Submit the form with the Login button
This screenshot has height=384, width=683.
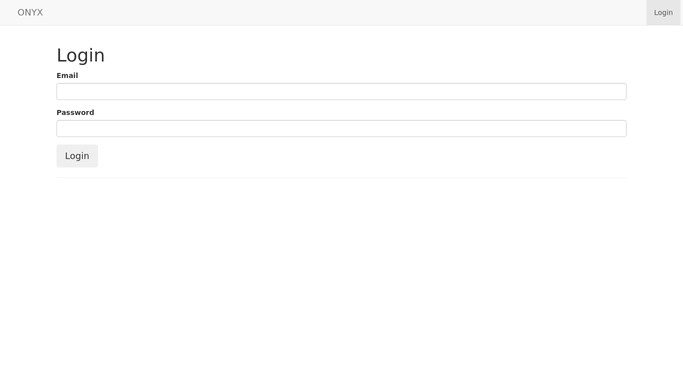77,156
